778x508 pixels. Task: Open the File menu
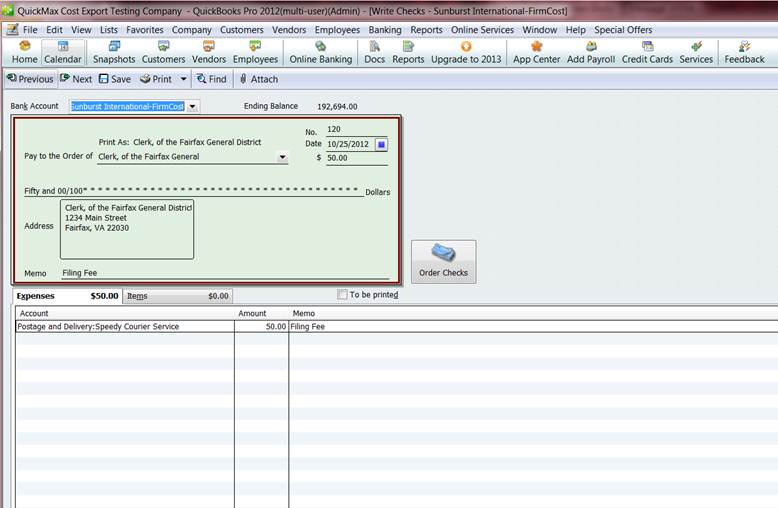[30, 30]
